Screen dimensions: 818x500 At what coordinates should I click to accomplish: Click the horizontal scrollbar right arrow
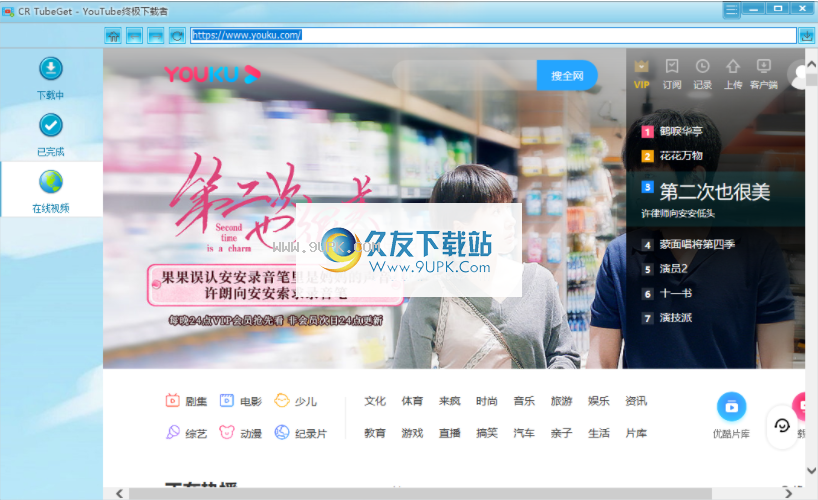[788, 494]
